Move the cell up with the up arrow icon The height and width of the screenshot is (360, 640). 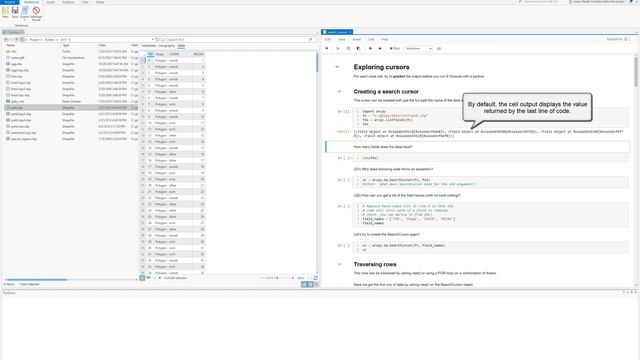tap(370, 49)
